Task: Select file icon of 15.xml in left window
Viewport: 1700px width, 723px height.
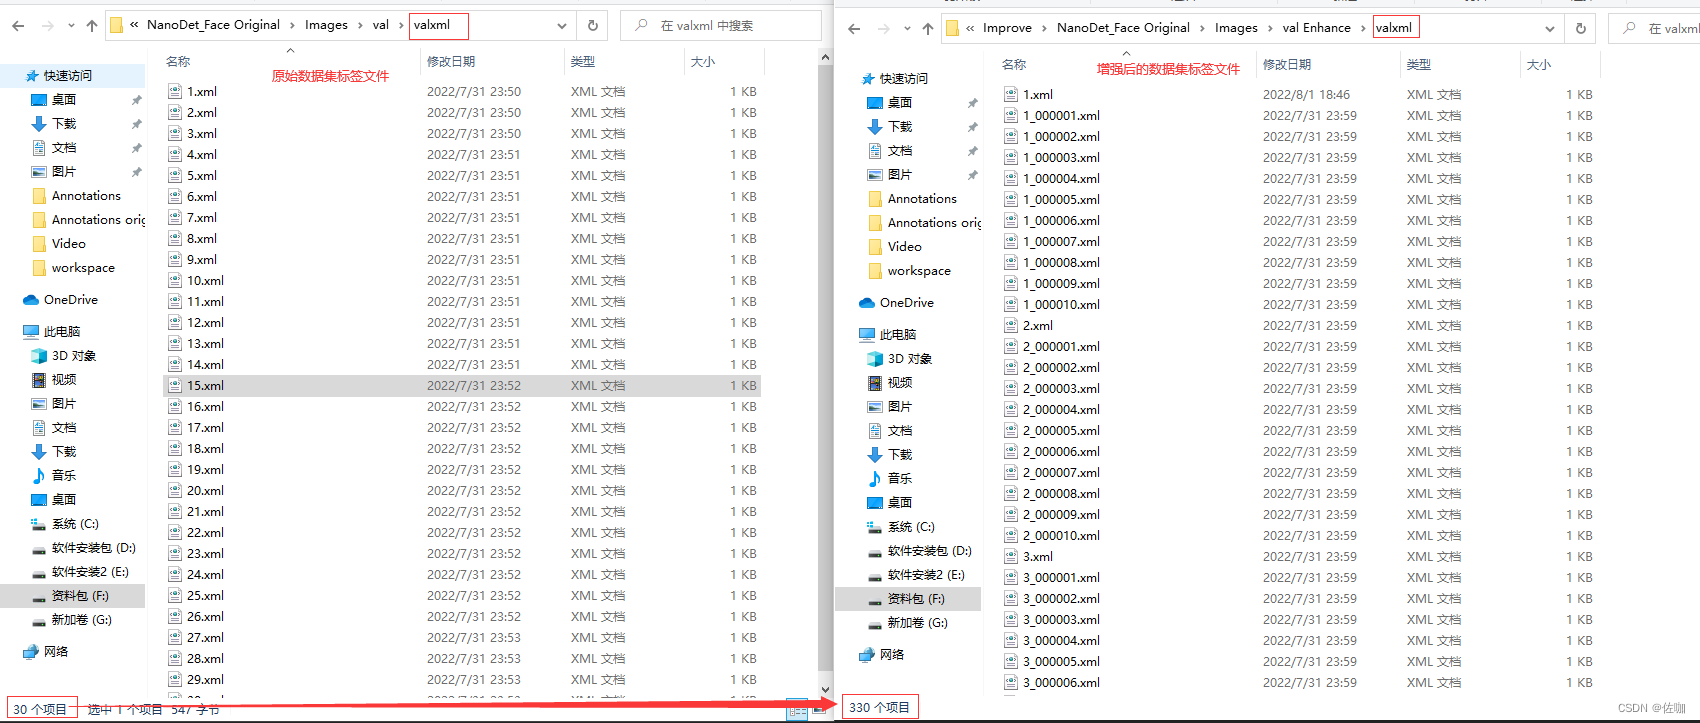Action: [x=175, y=385]
